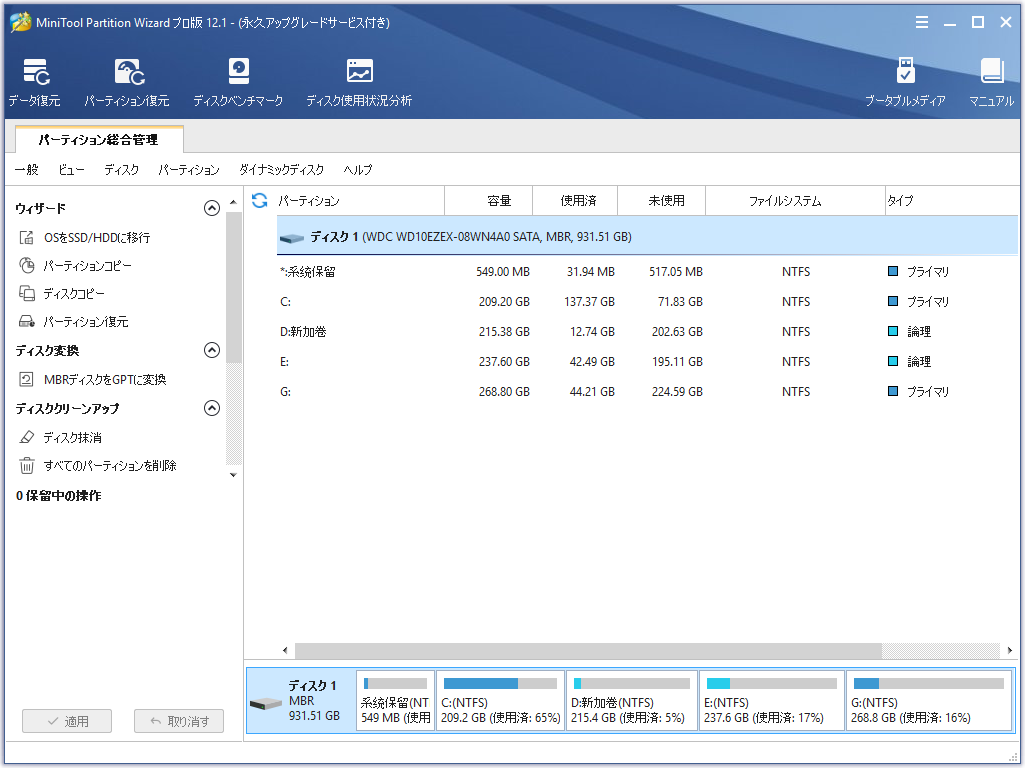Select the *:系统保留 partition row
The image size is (1025, 768).
[647, 271]
